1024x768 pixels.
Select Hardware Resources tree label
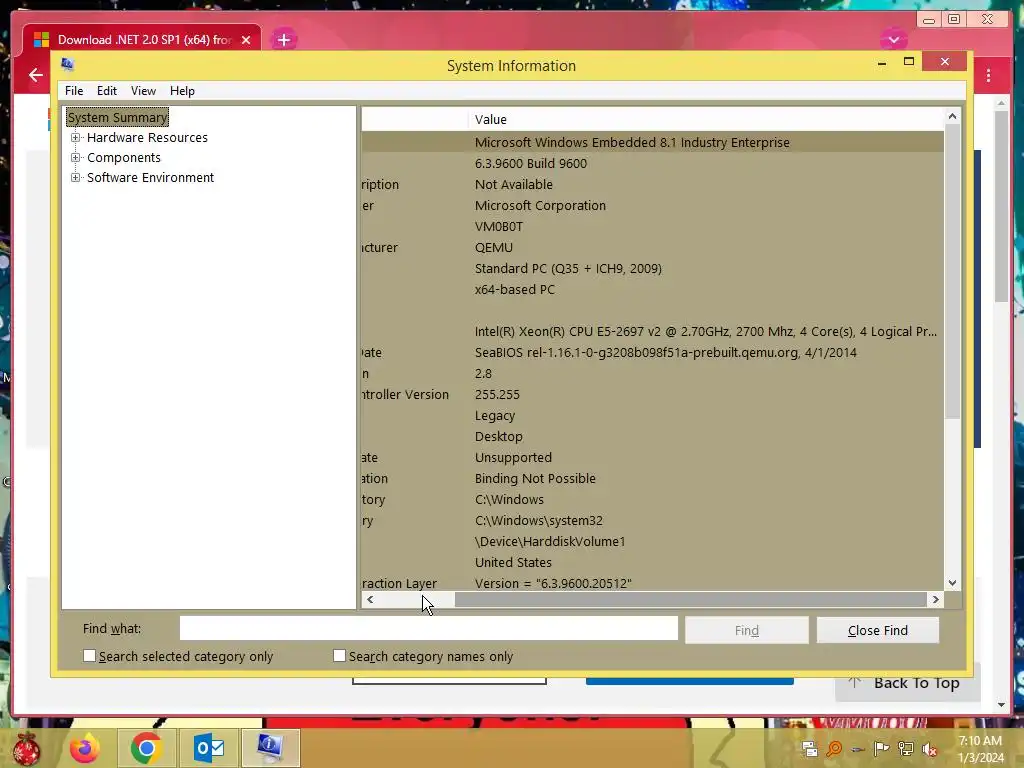[148, 138]
